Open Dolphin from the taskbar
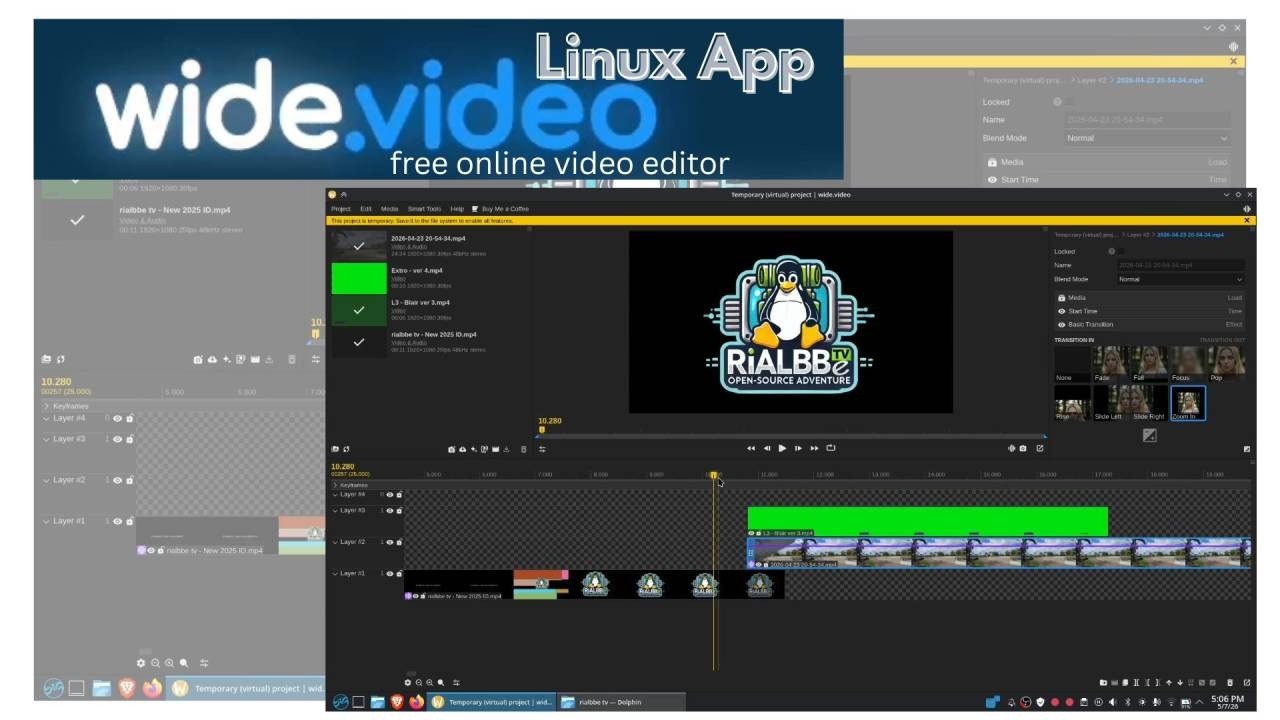The width and height of the screenshot is (1280, 720). pyautogui.click(x=620, y=702)
